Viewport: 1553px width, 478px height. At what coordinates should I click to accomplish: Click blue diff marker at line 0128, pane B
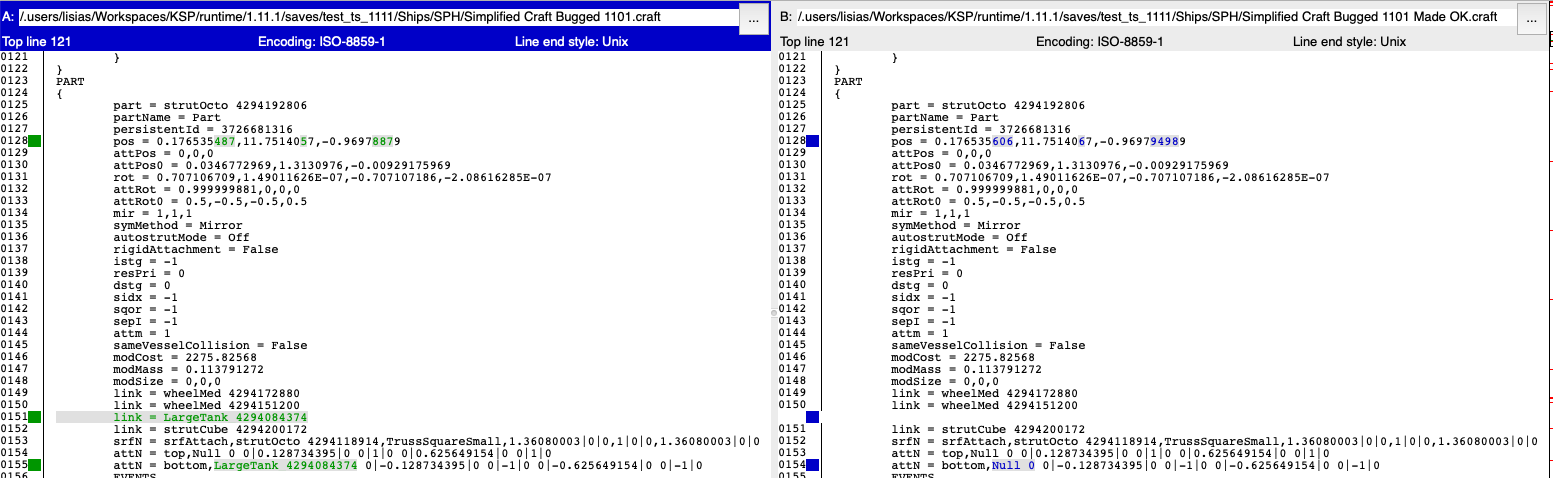click(813, 141)
